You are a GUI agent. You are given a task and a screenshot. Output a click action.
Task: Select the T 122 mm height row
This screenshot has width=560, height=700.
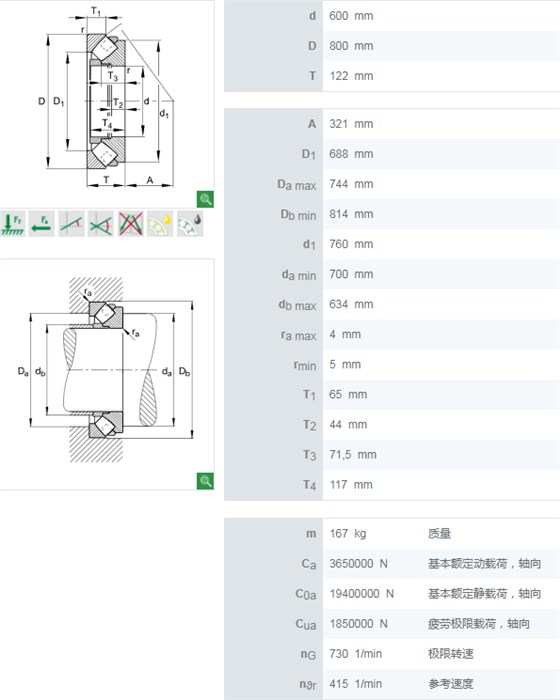point(392,76)
